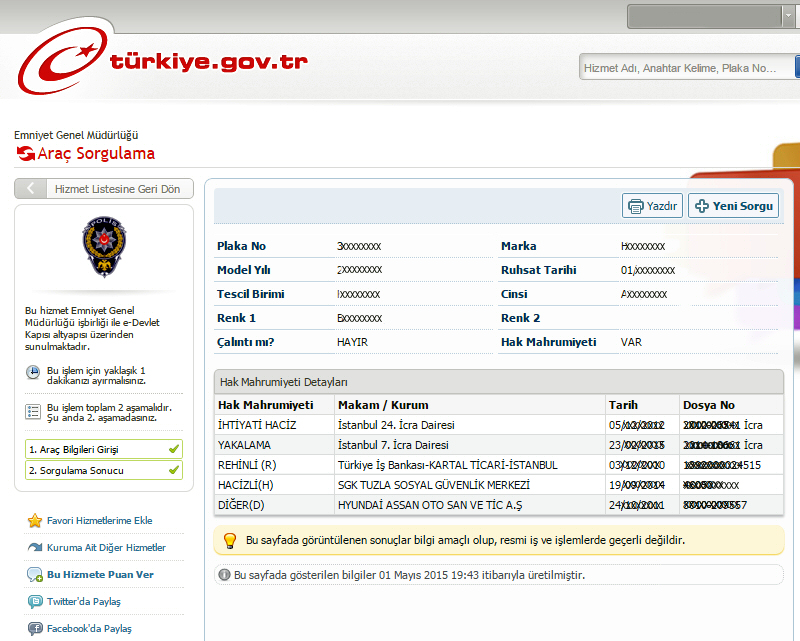Click the clock icon beside the duration note
Image resolution: width=800 pixels, height=641 pixels.
[x=33, y=372]
